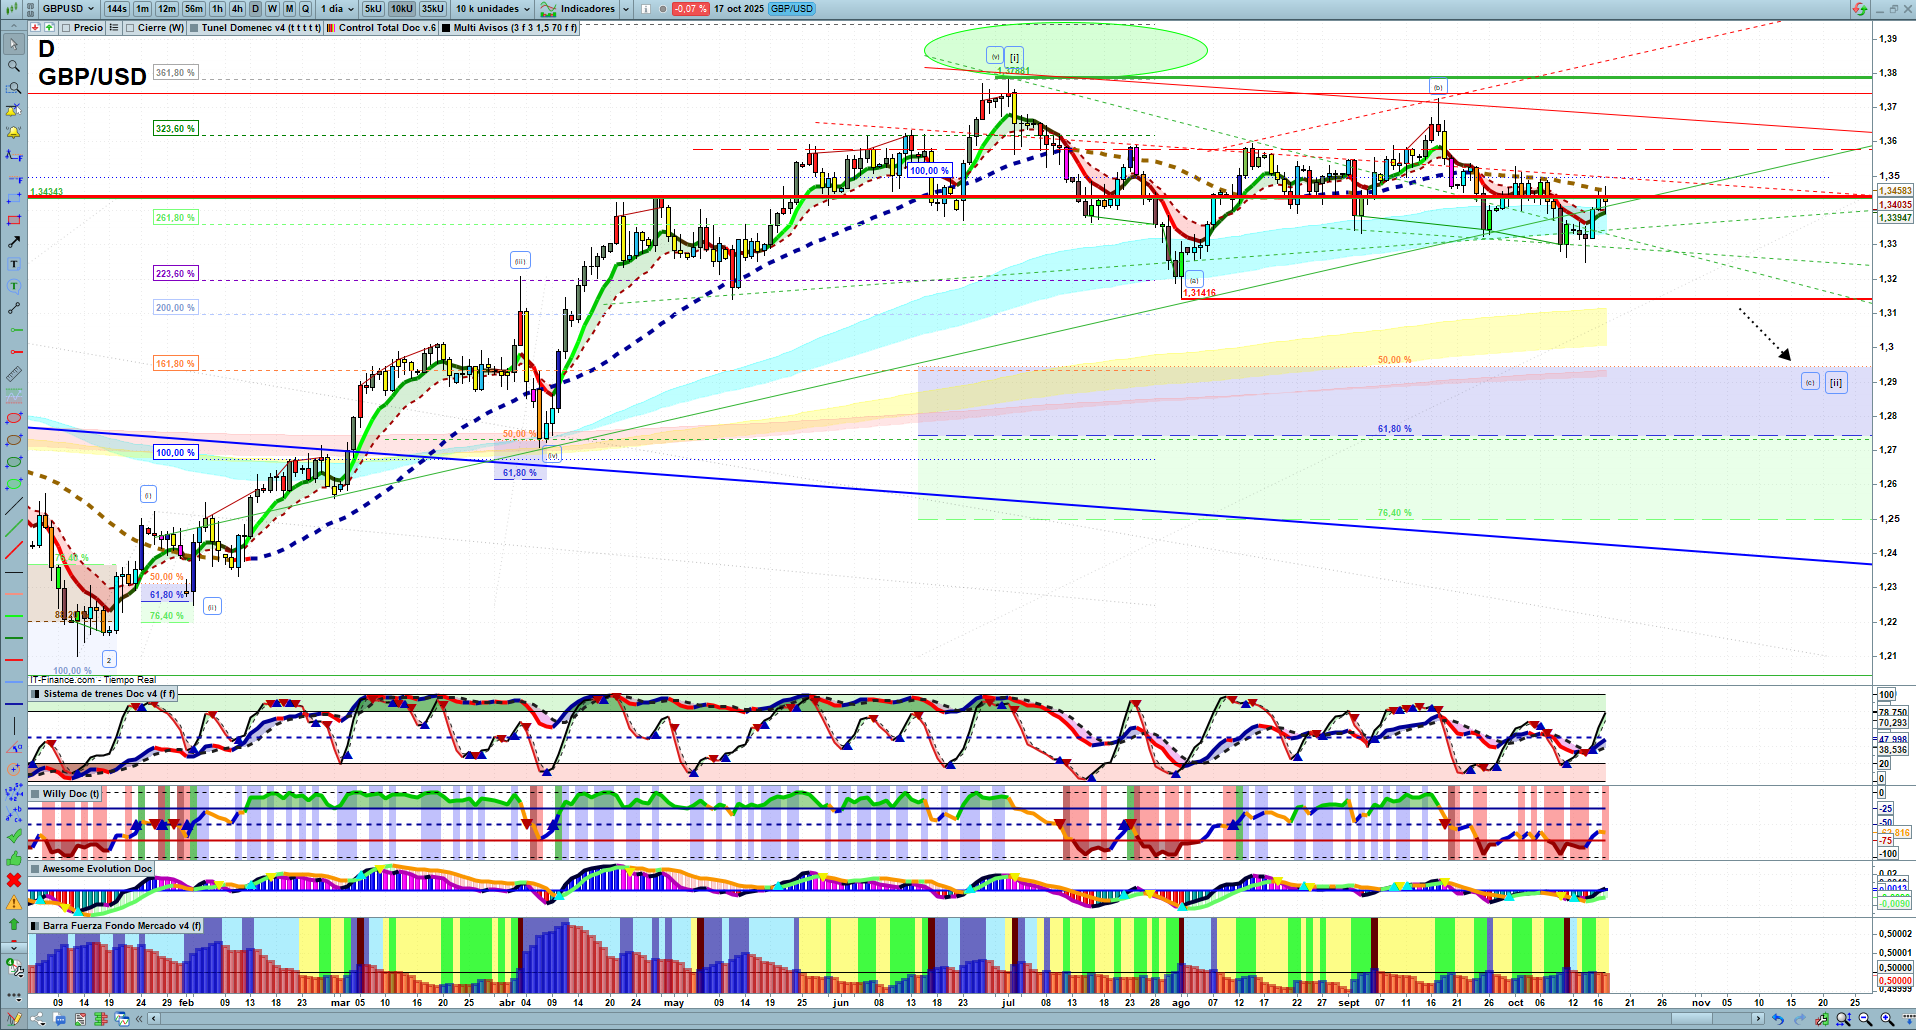Open the Indicadores panel
Image resolution: width=1916 pixels, height=1030 pixels.
coord(579,9)
